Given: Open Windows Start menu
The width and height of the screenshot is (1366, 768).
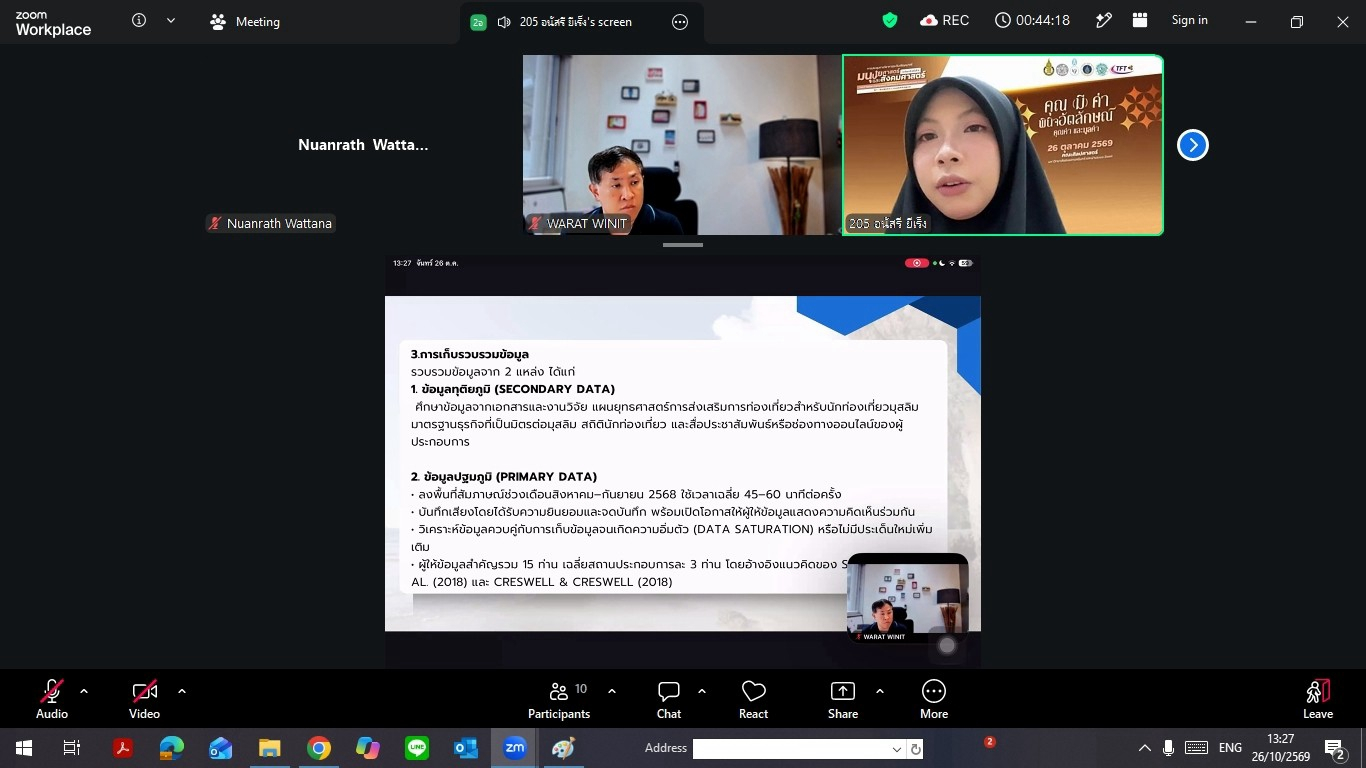Looking at the screenshot, I should tap(23, 748).
